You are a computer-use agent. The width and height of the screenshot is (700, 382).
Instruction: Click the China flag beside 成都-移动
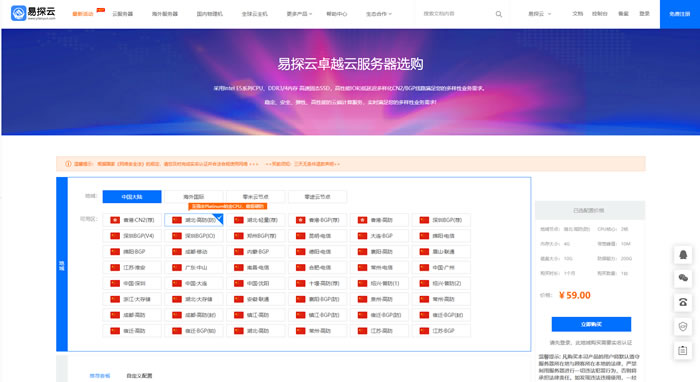[177, 252]
